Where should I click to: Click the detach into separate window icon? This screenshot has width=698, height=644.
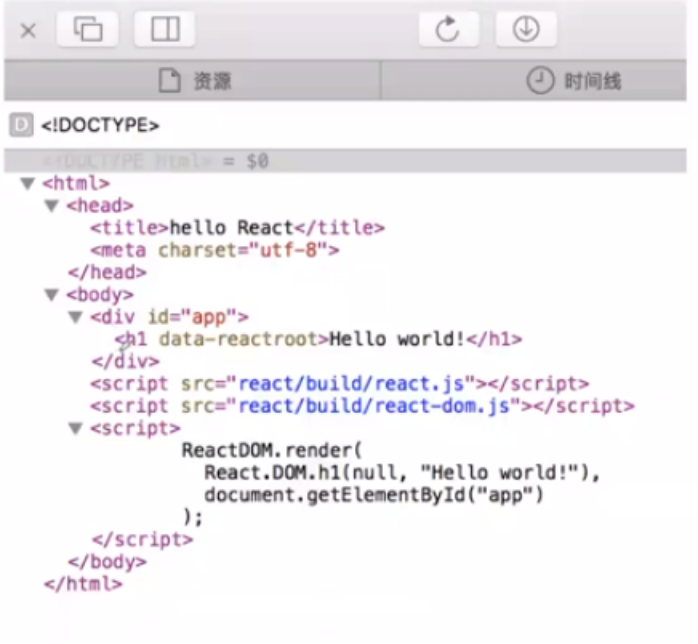pos(88,29)
